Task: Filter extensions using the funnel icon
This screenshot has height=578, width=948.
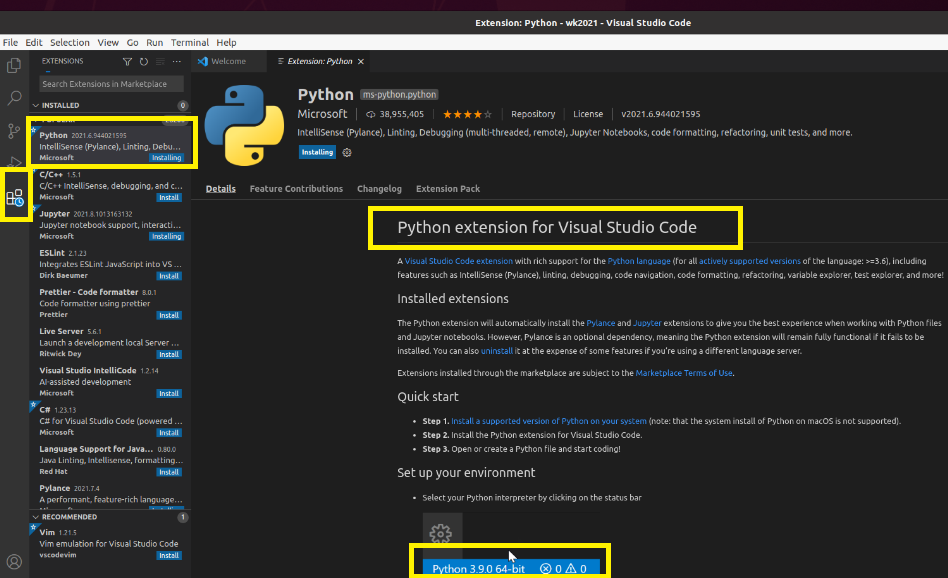Action: tap(127, 62)
